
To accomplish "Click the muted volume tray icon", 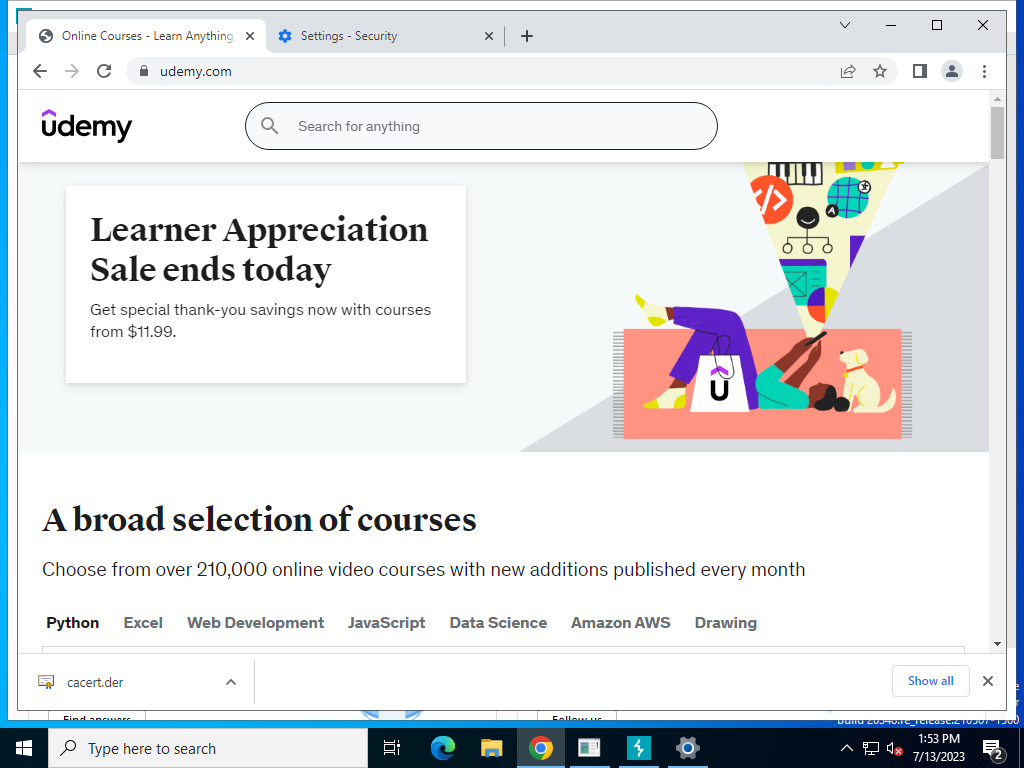I will [894, 749].
